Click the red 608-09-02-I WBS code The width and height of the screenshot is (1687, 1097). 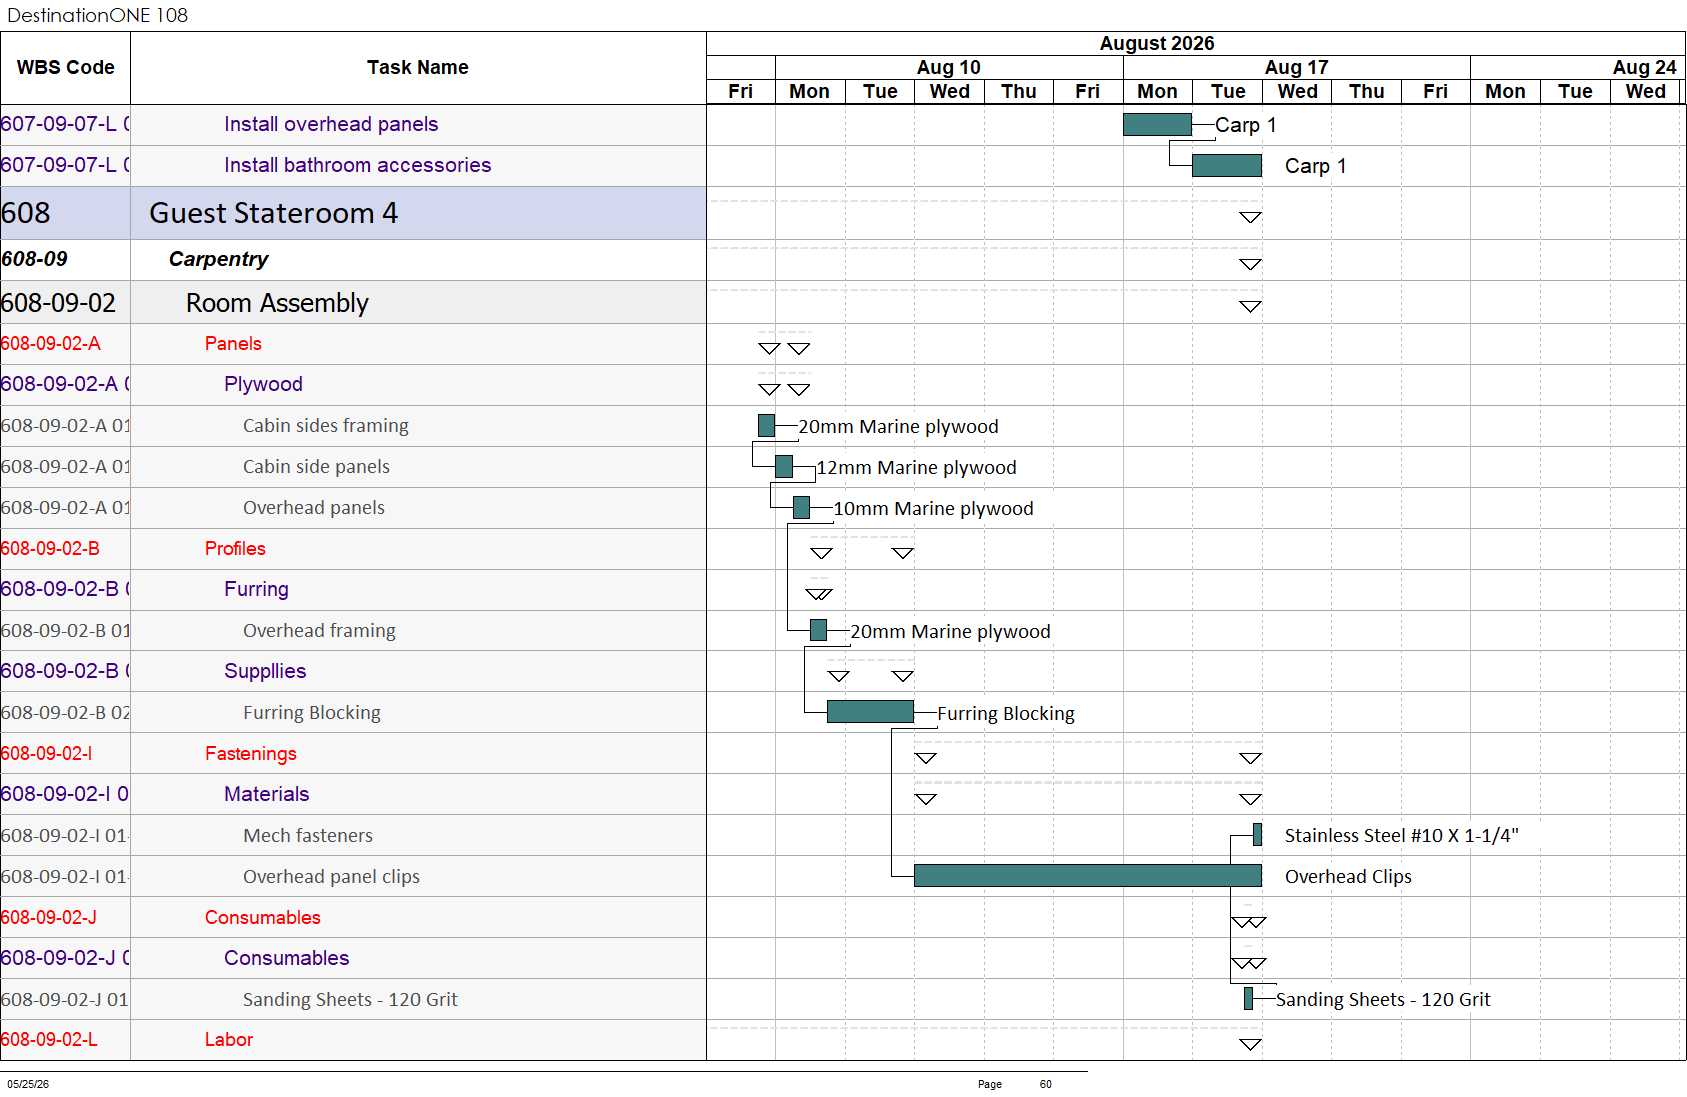coord(47,754)
